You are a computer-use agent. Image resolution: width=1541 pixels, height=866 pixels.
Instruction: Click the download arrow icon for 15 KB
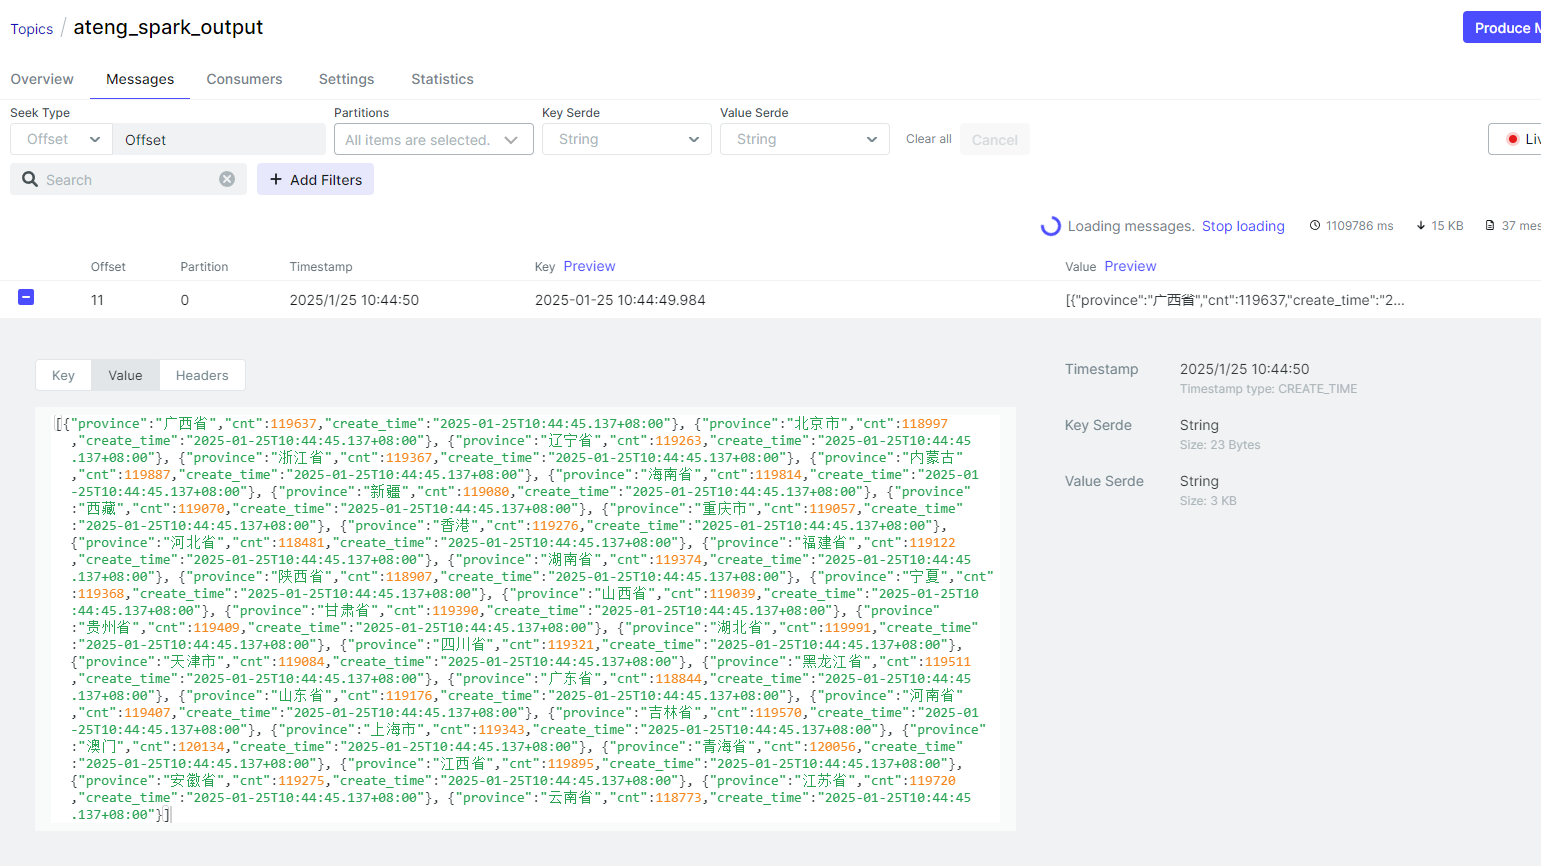[1420, 226]
